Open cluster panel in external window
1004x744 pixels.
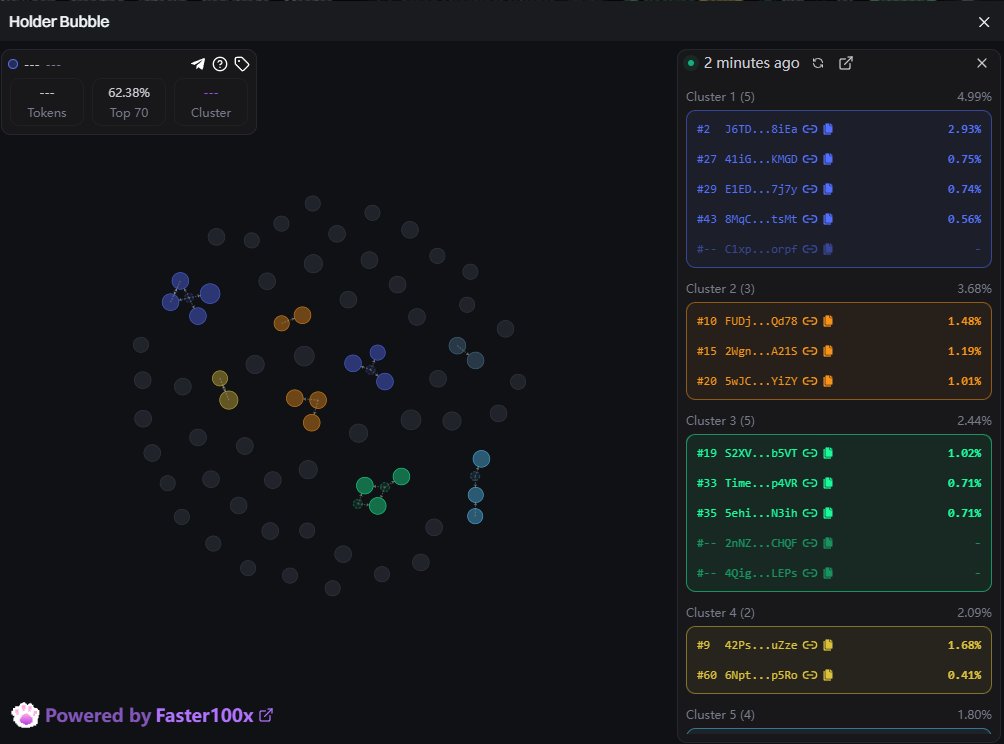point(845,63)
